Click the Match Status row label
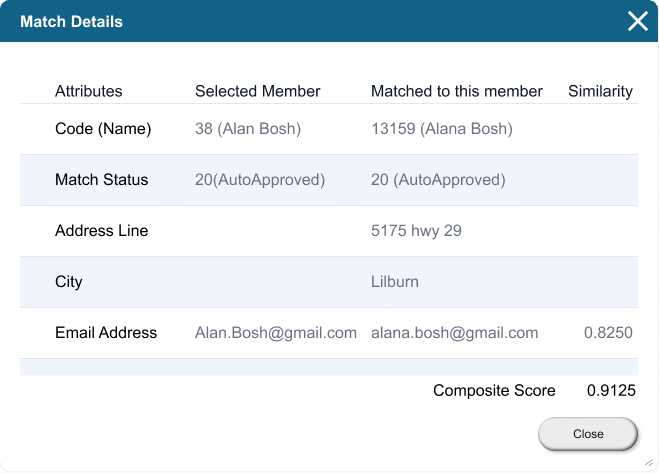Image resolution: width=659 pixels, height=473 pixels. pyautogui.click(x=102, y=180)
